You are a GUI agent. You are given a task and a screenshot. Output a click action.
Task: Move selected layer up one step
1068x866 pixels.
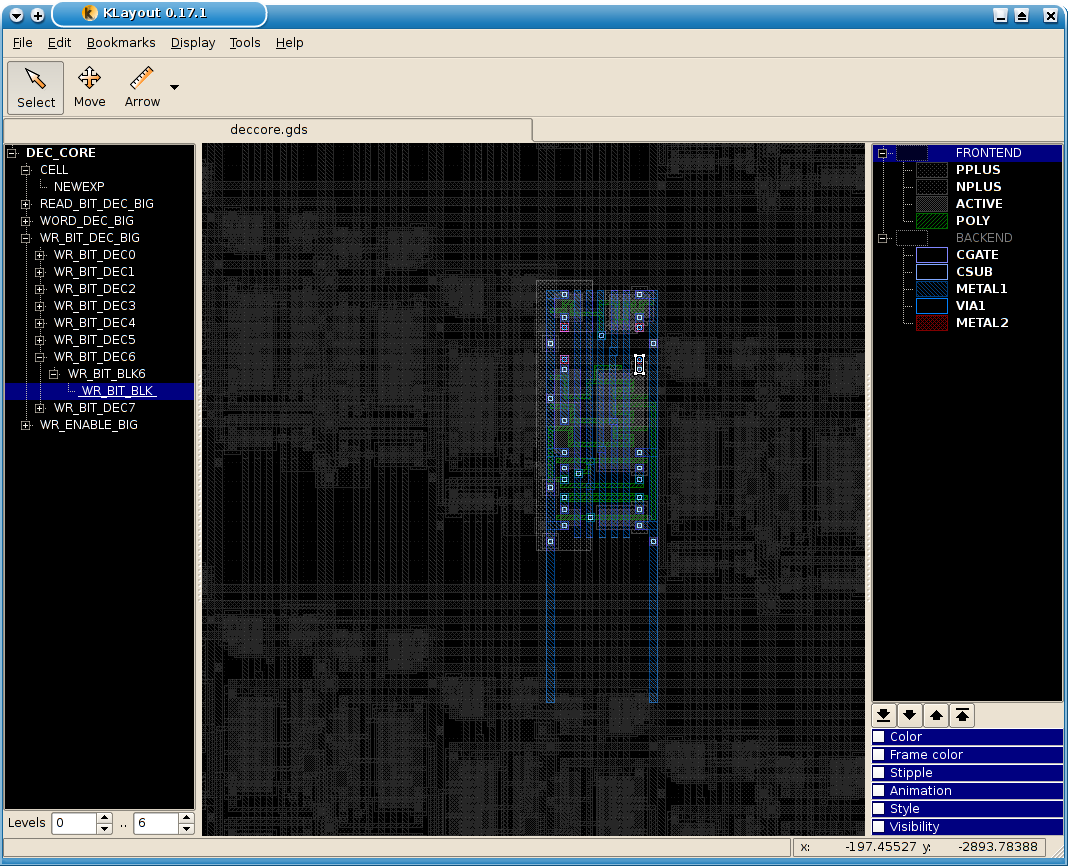(935, 715)
